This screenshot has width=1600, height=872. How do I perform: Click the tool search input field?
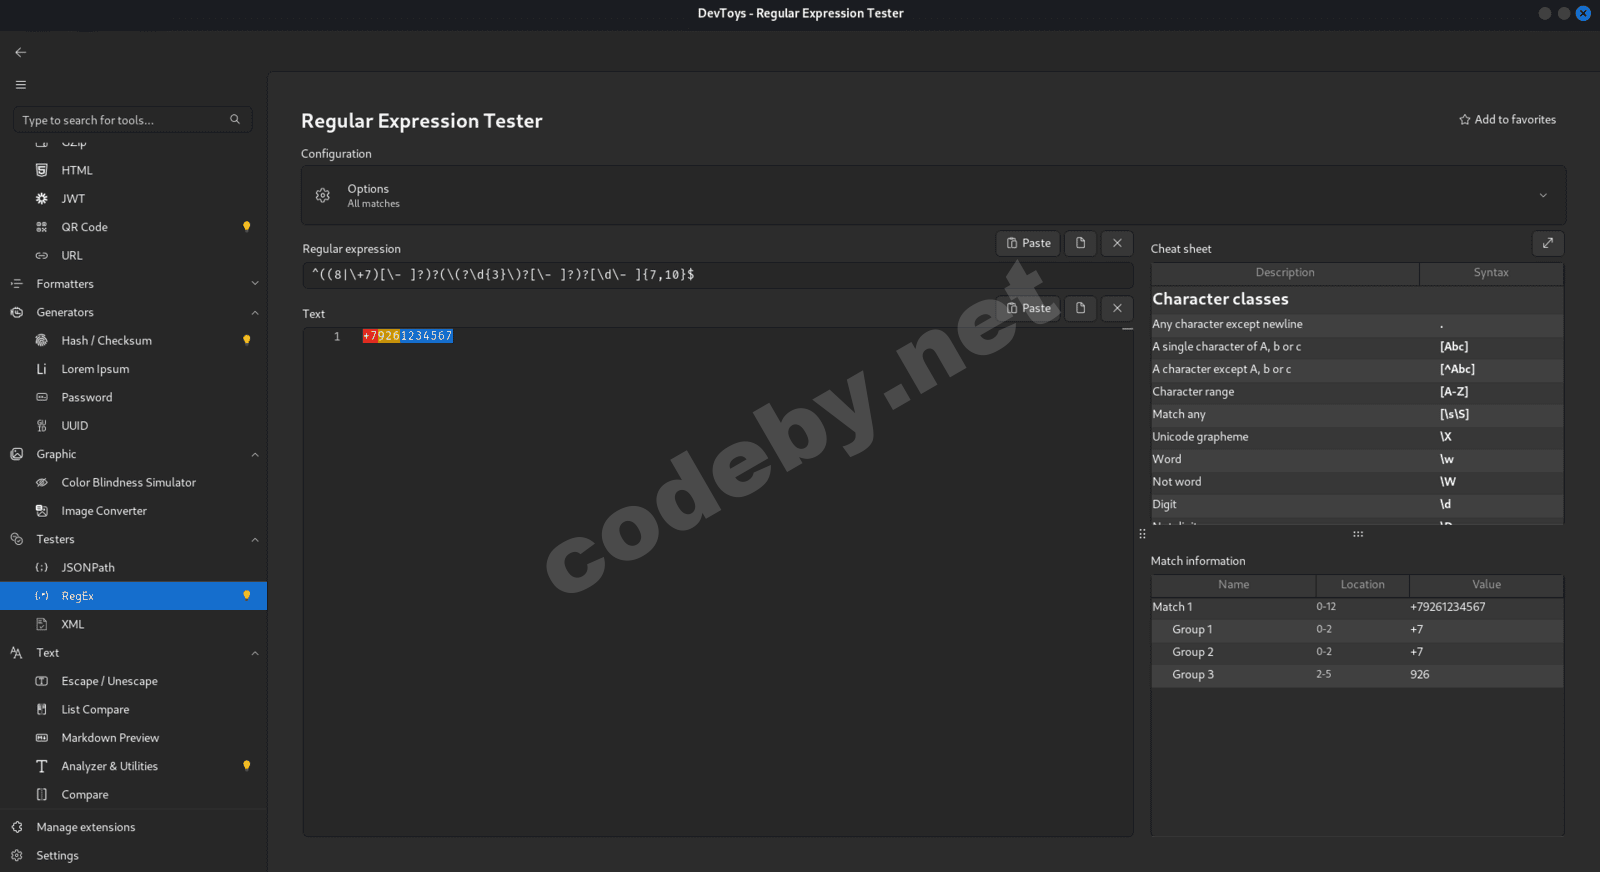pyautogui.click(x=120, y=120)
